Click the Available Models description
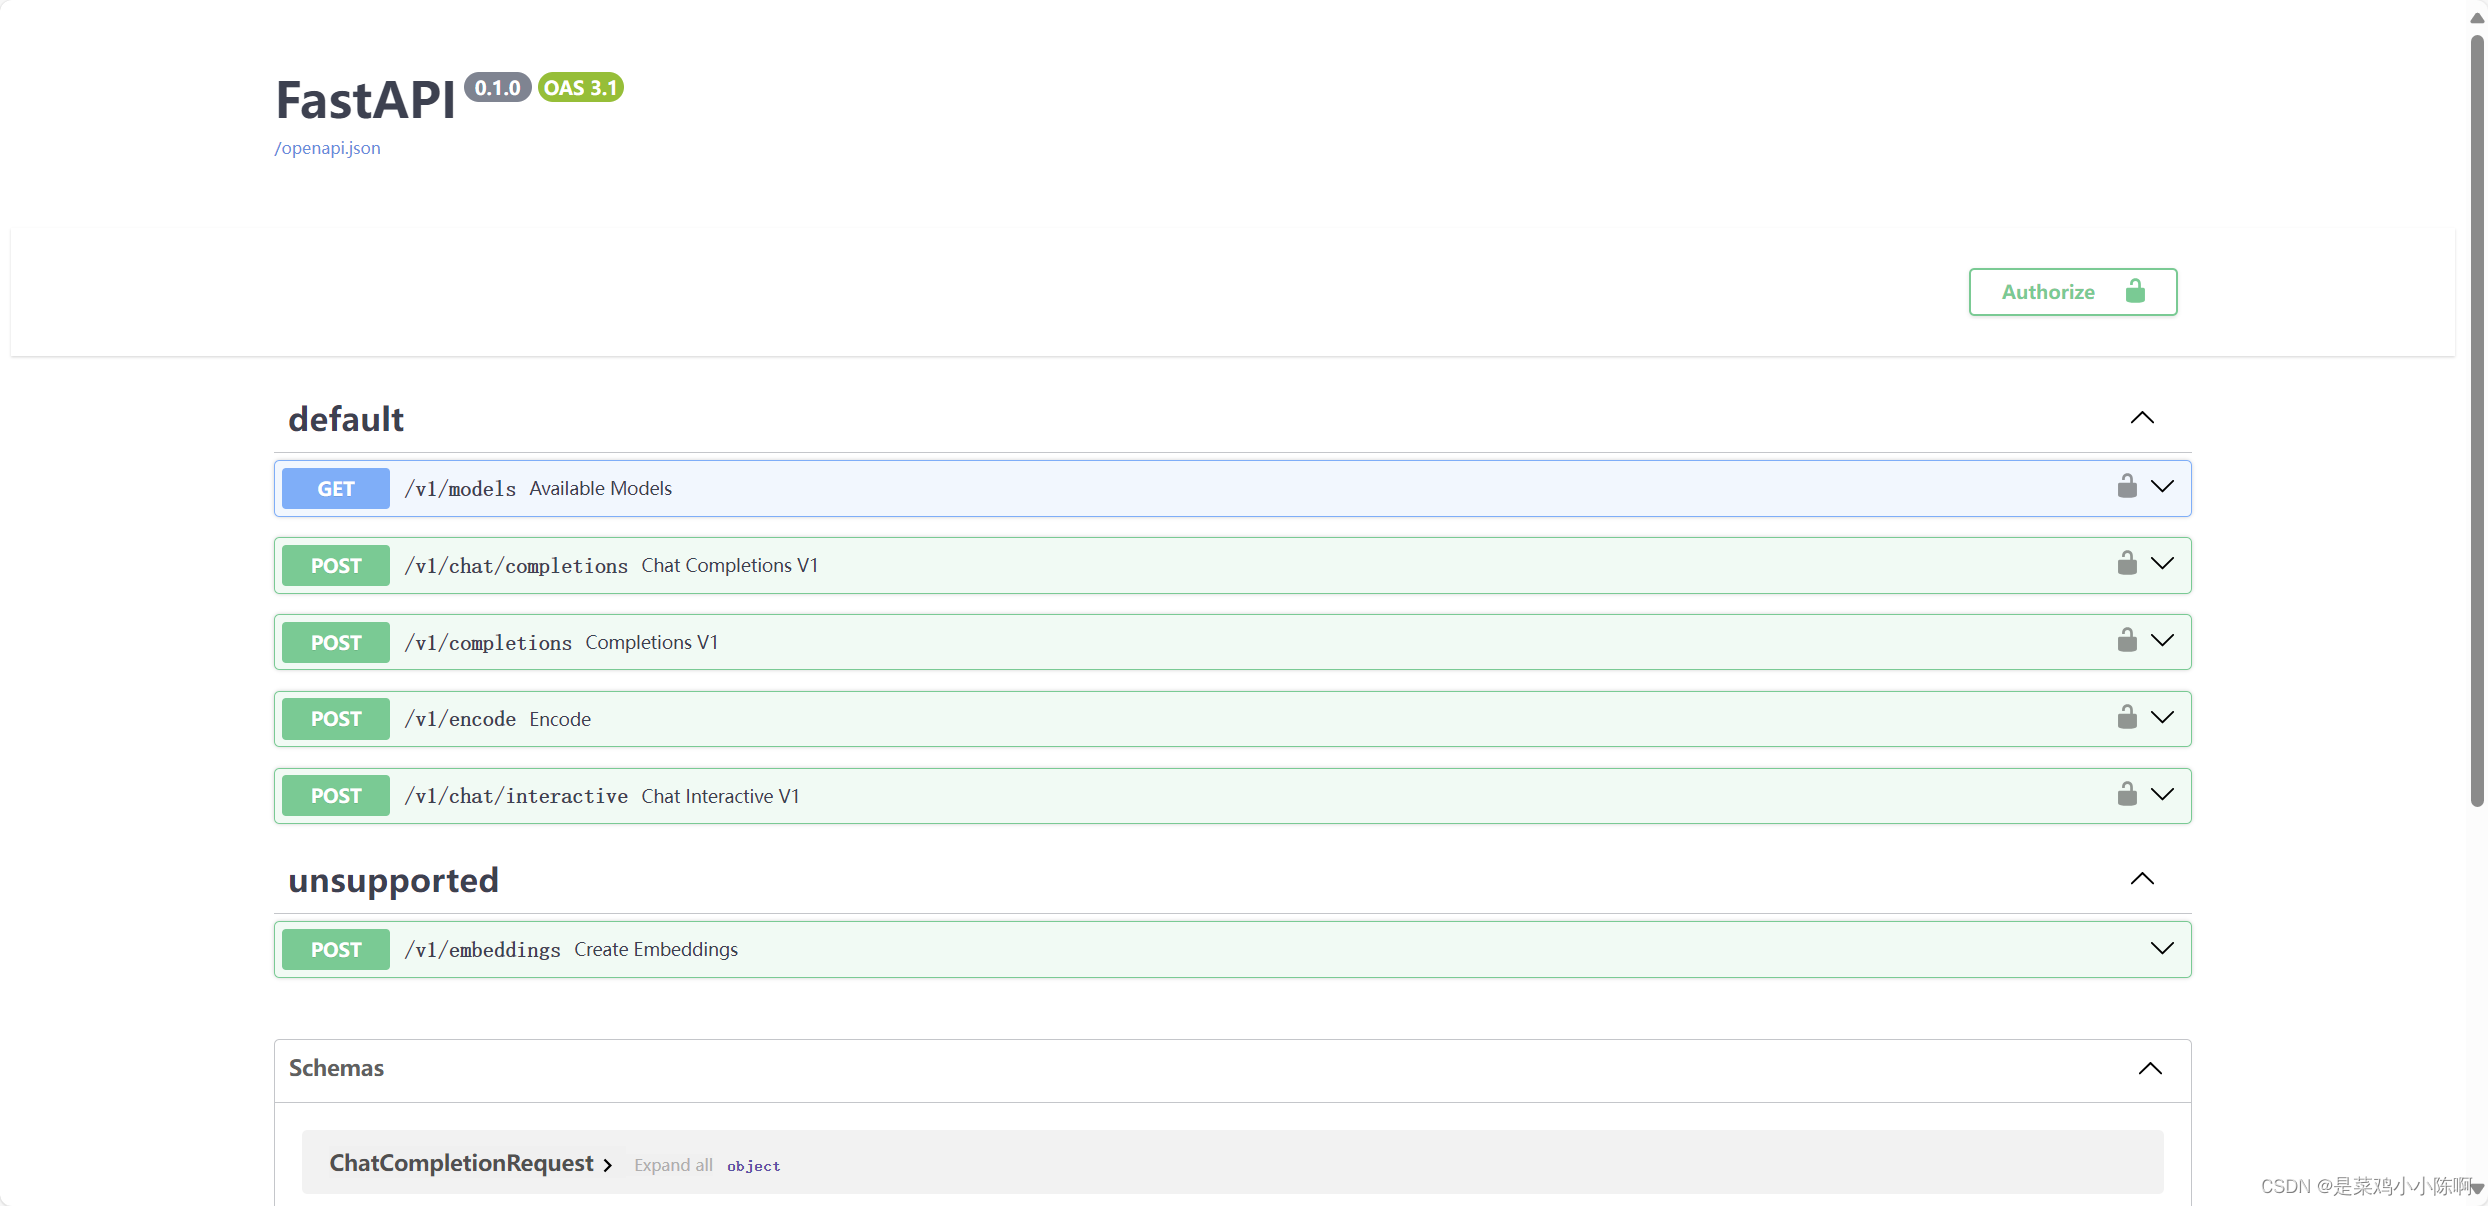 (600, 488)
